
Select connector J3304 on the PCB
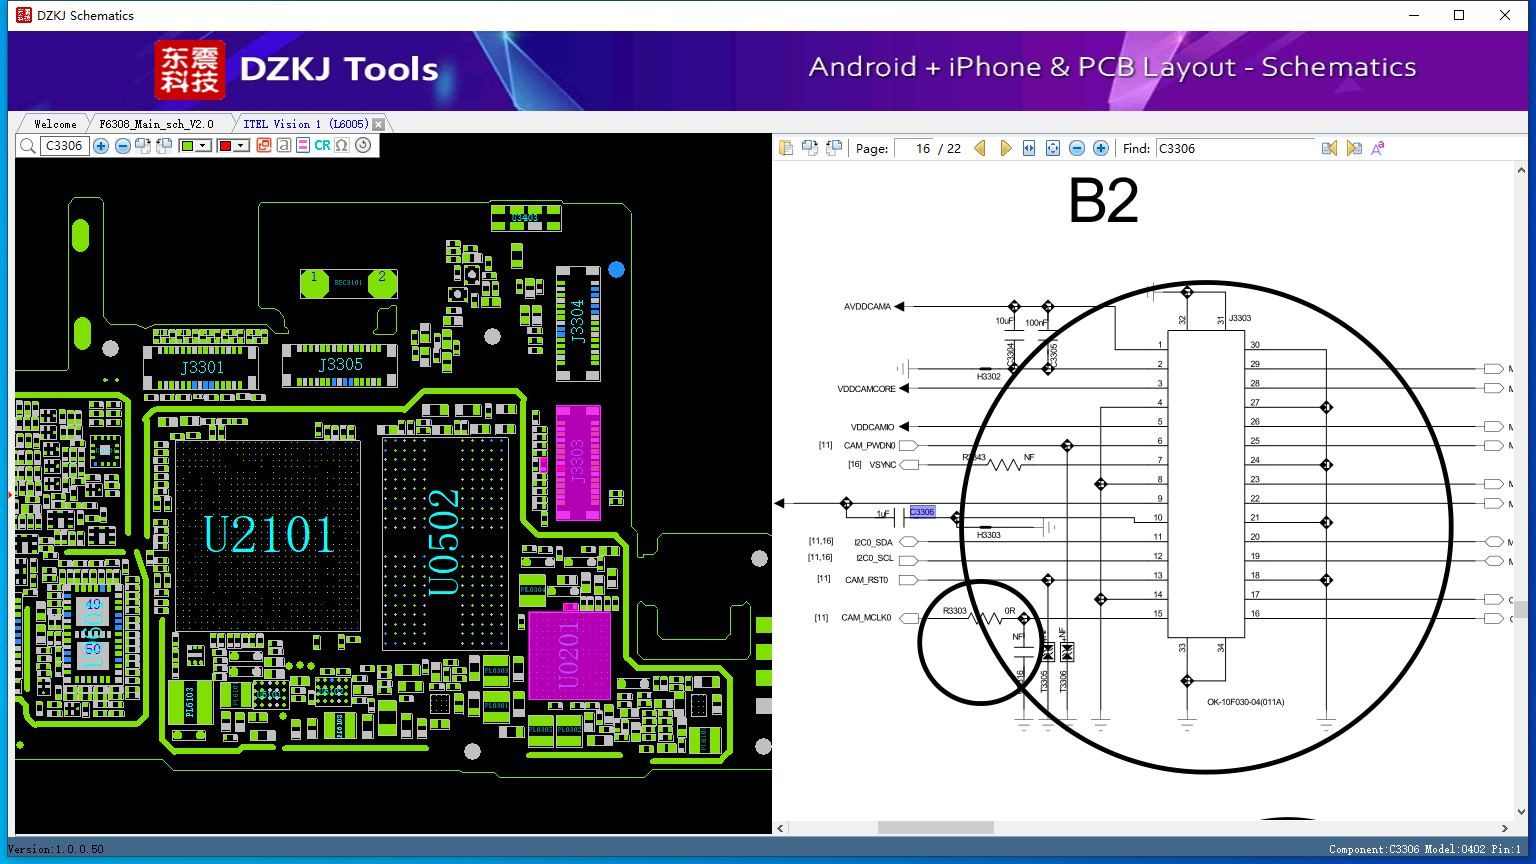pyautogui.click(x=578, y=322)
